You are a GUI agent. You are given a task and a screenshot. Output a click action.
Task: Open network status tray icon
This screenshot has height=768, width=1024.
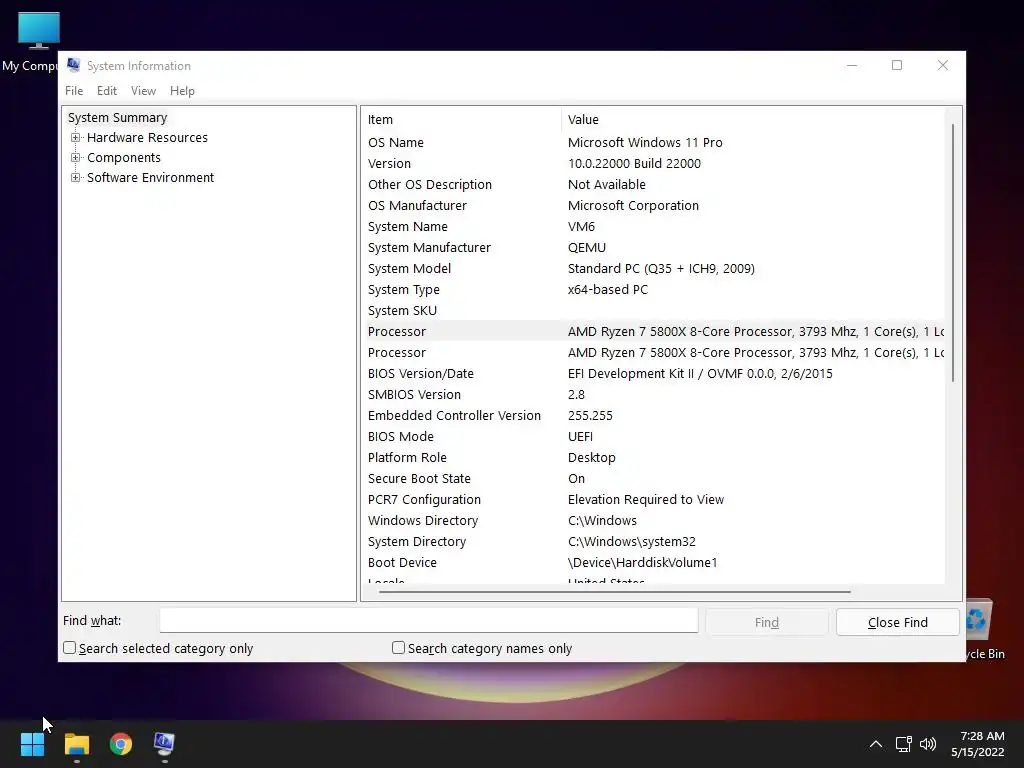[903, 744]
